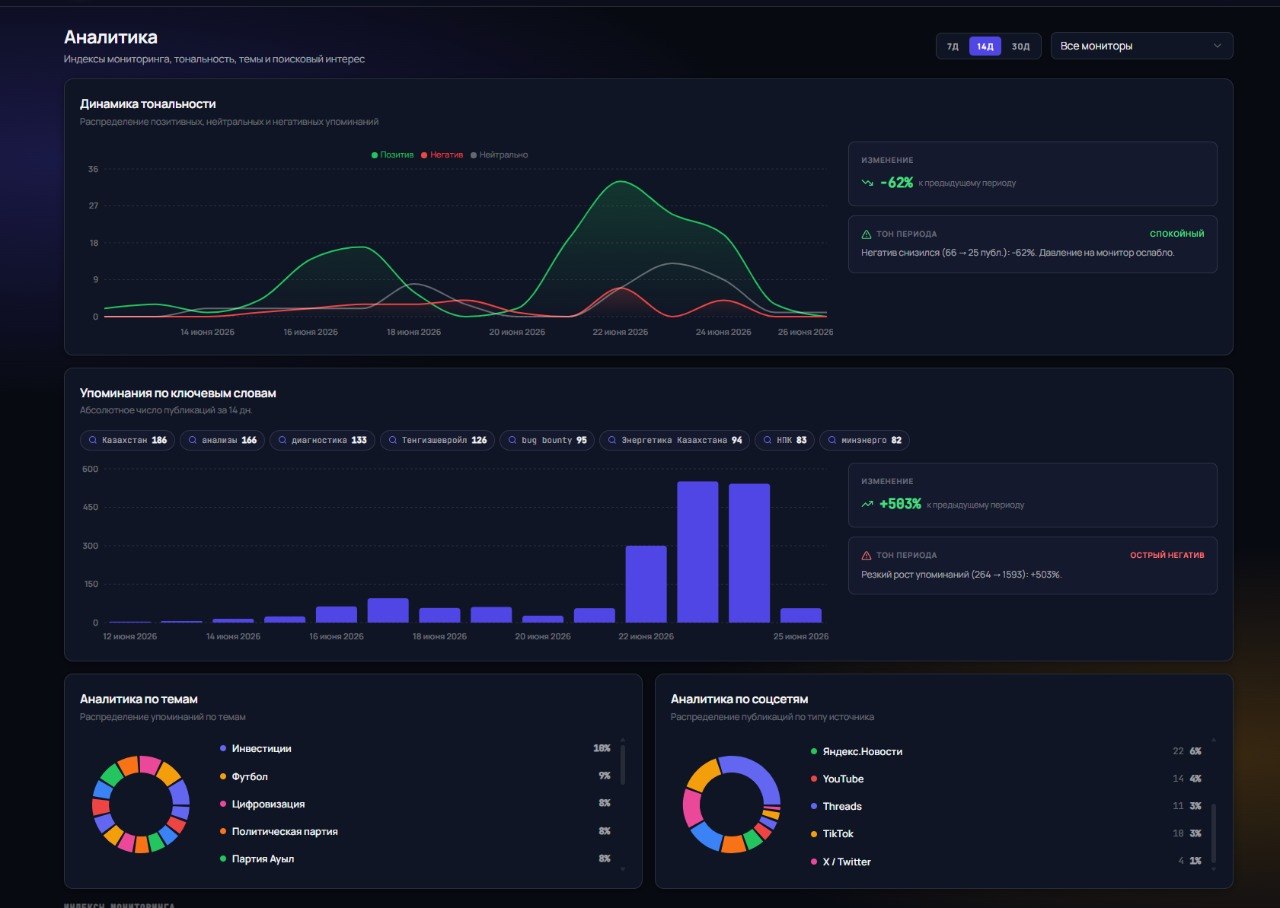Viewport: 1280px width, 908px height.
Task: Click the search icon in the анализы chip
Action: tap(193, 440)
